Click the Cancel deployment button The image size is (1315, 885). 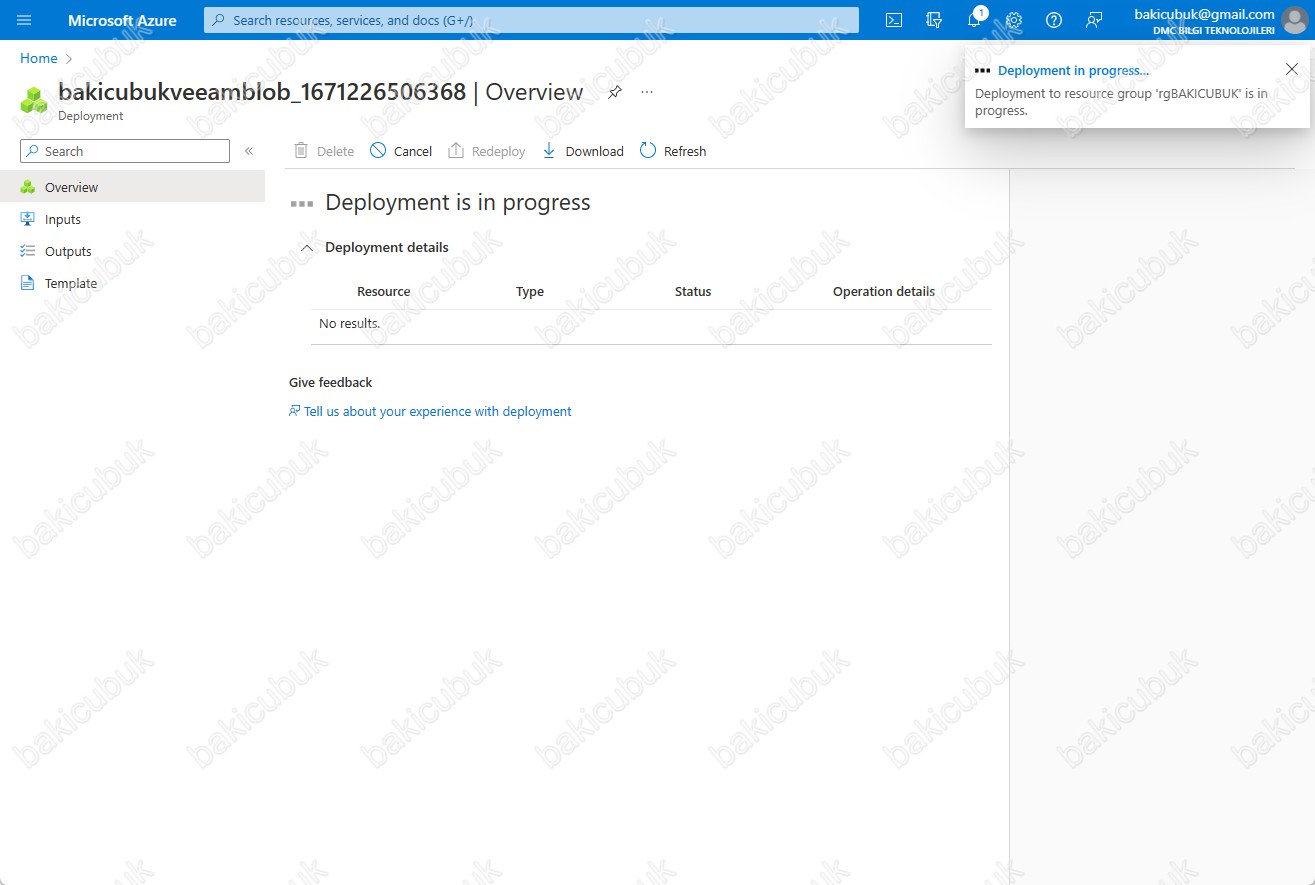tap(401, 151)
